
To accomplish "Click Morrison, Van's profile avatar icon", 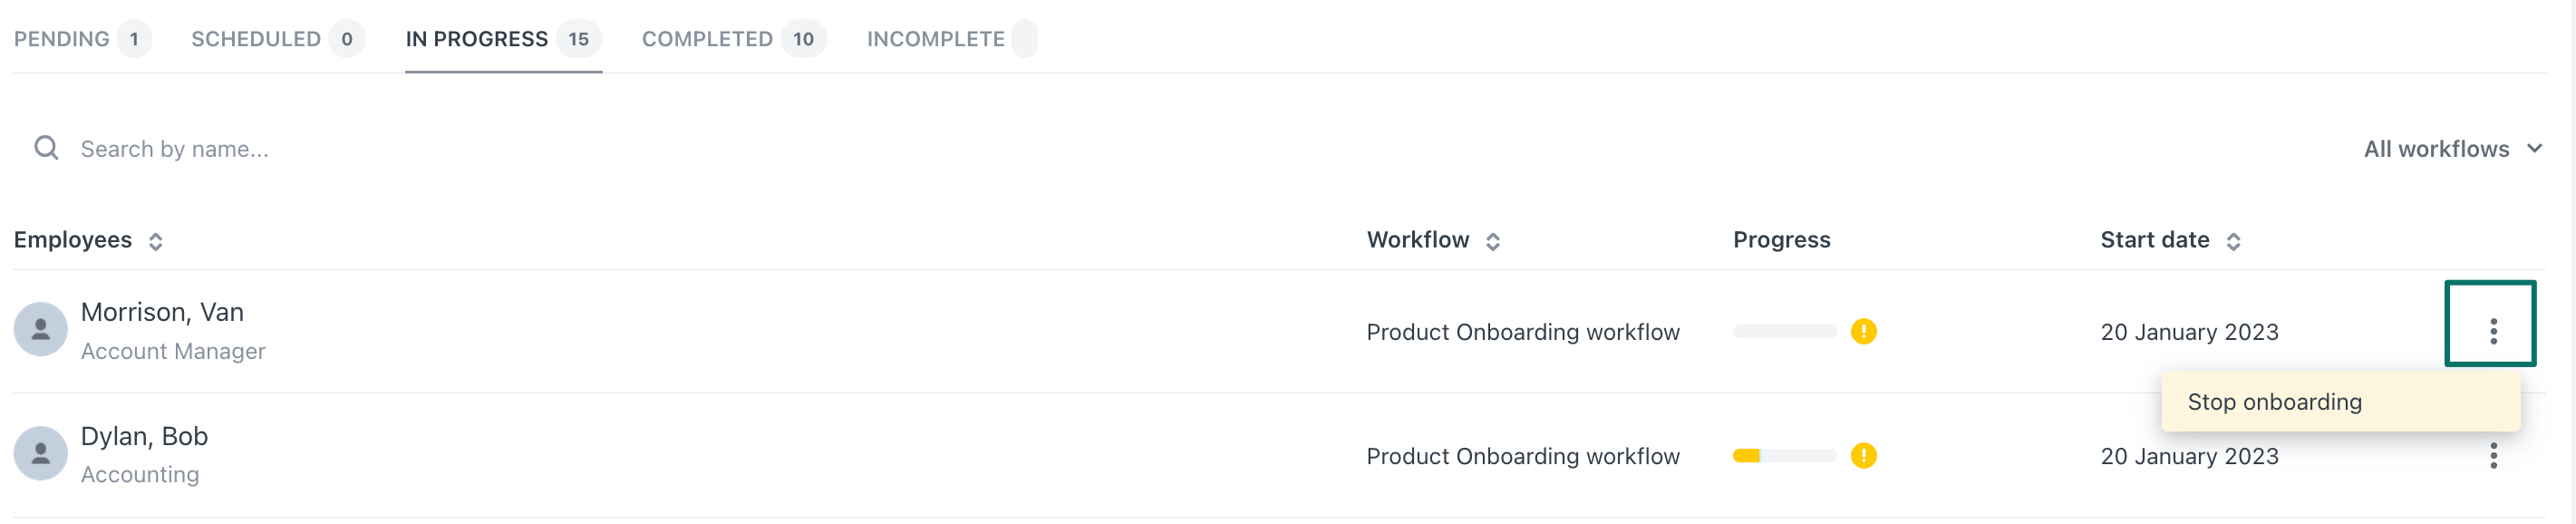I will point(41,328).
